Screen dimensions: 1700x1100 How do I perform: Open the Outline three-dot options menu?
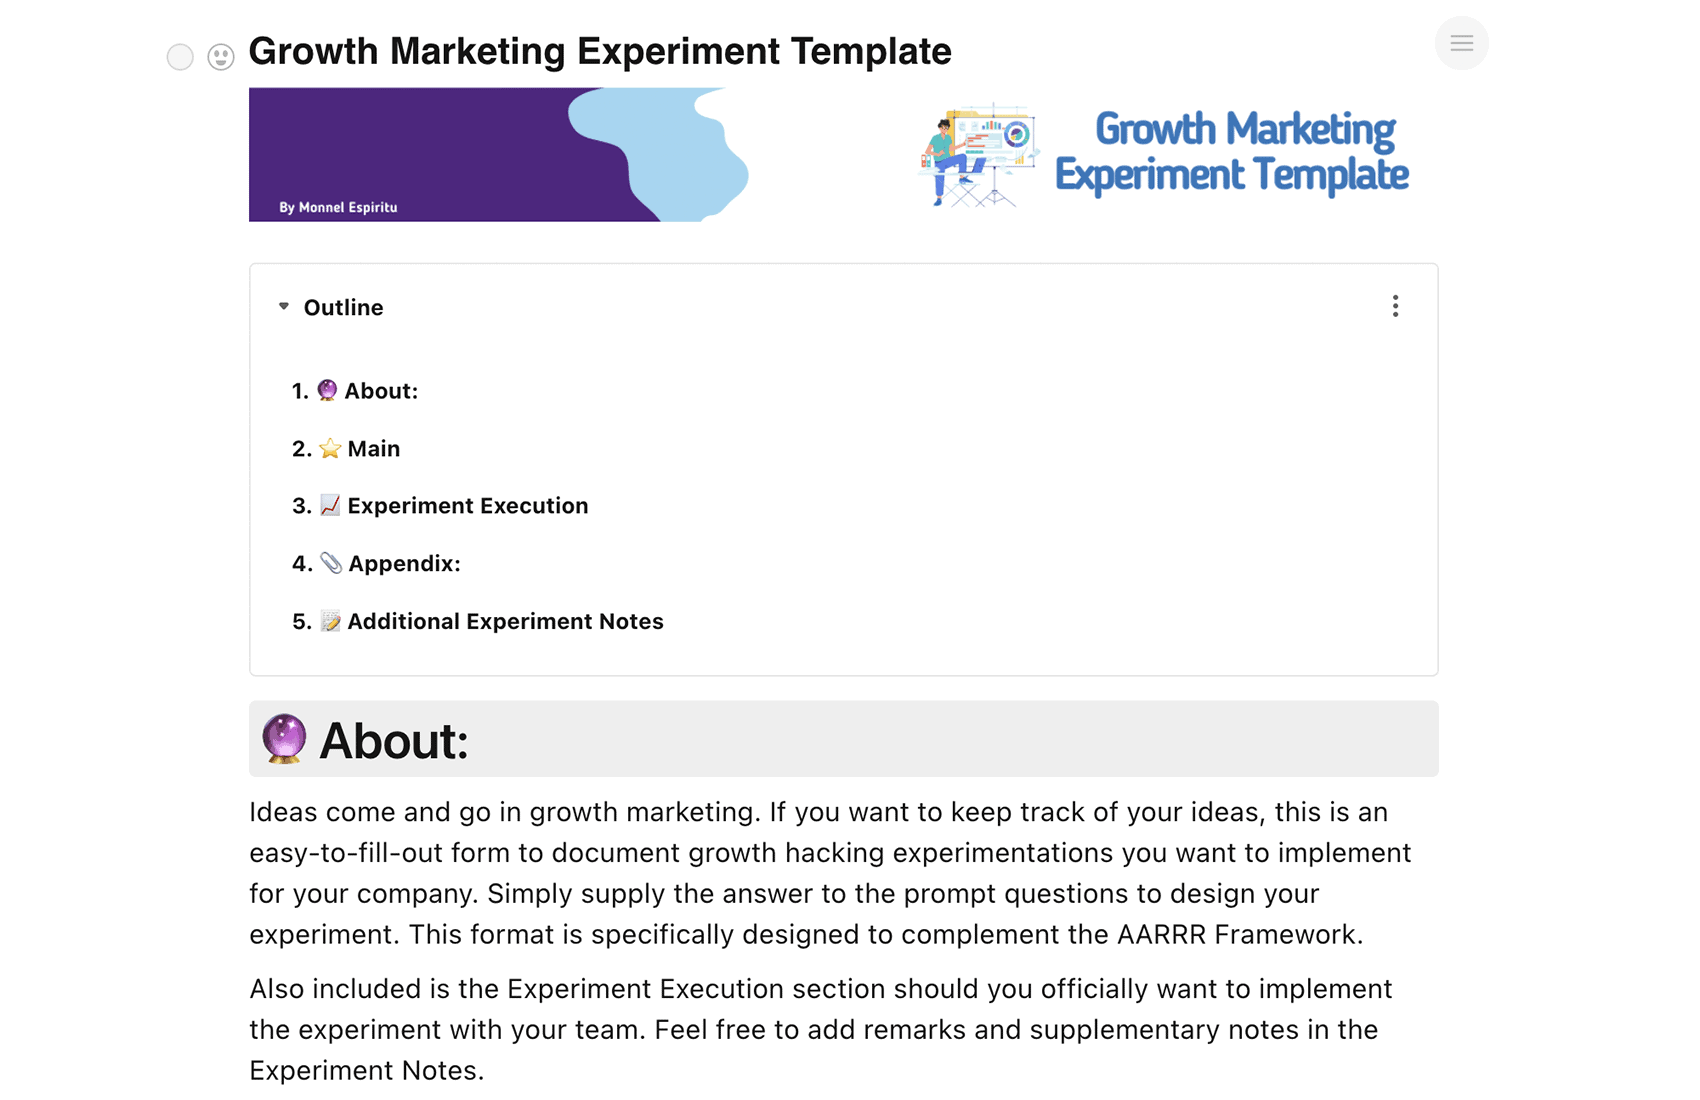[1395, 306]
